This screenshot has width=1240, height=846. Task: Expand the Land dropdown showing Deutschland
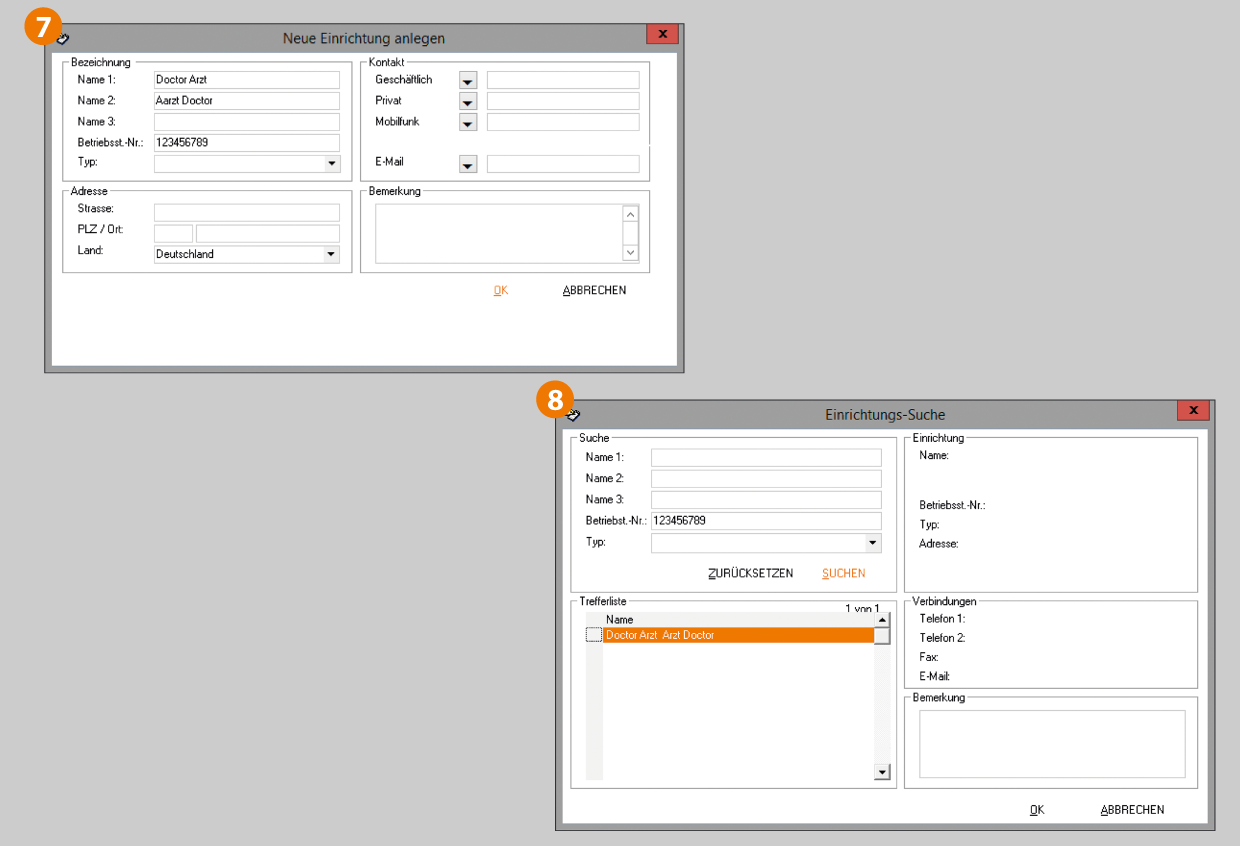click(331, 254)
